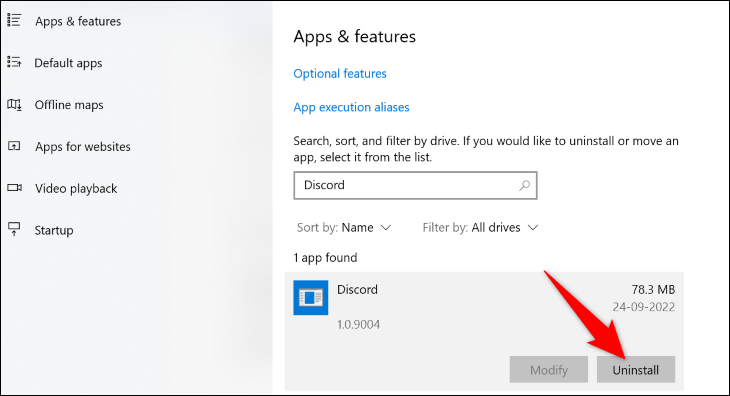The image size is (730, 396).
Task: Click chevron next to All drives filter
Action: pyautogui.click(x=533, y=228)
